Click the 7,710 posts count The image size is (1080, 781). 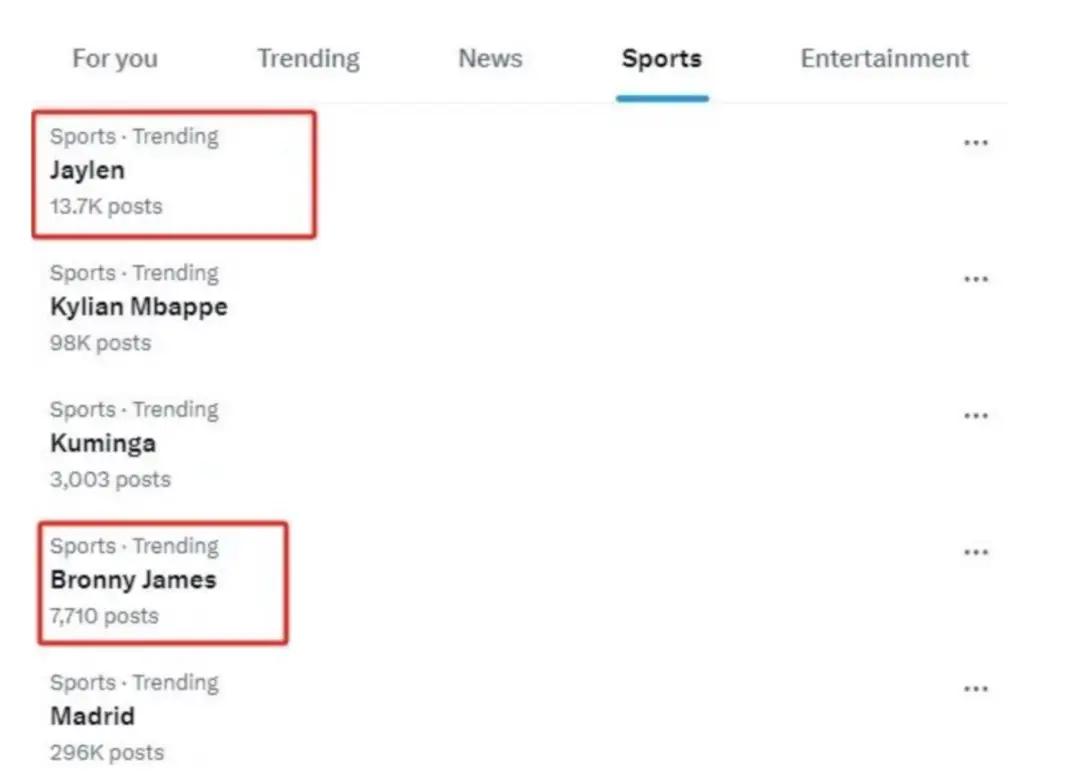point(104,616)
